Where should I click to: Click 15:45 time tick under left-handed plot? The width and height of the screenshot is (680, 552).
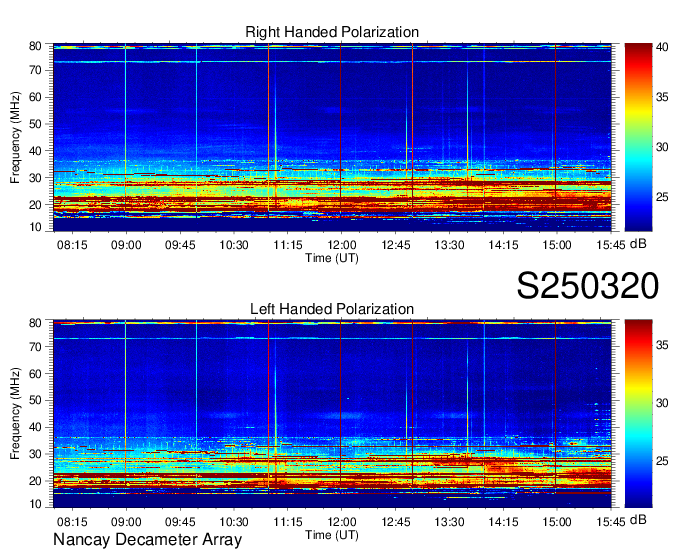pyautogui.click(x=611, y=522)
